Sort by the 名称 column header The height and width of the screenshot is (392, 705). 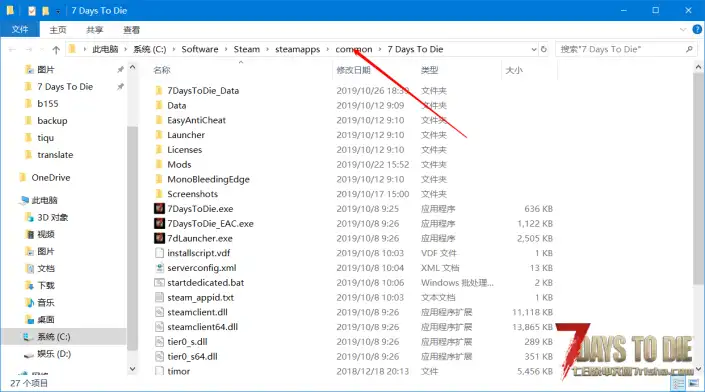pos(162,70)
